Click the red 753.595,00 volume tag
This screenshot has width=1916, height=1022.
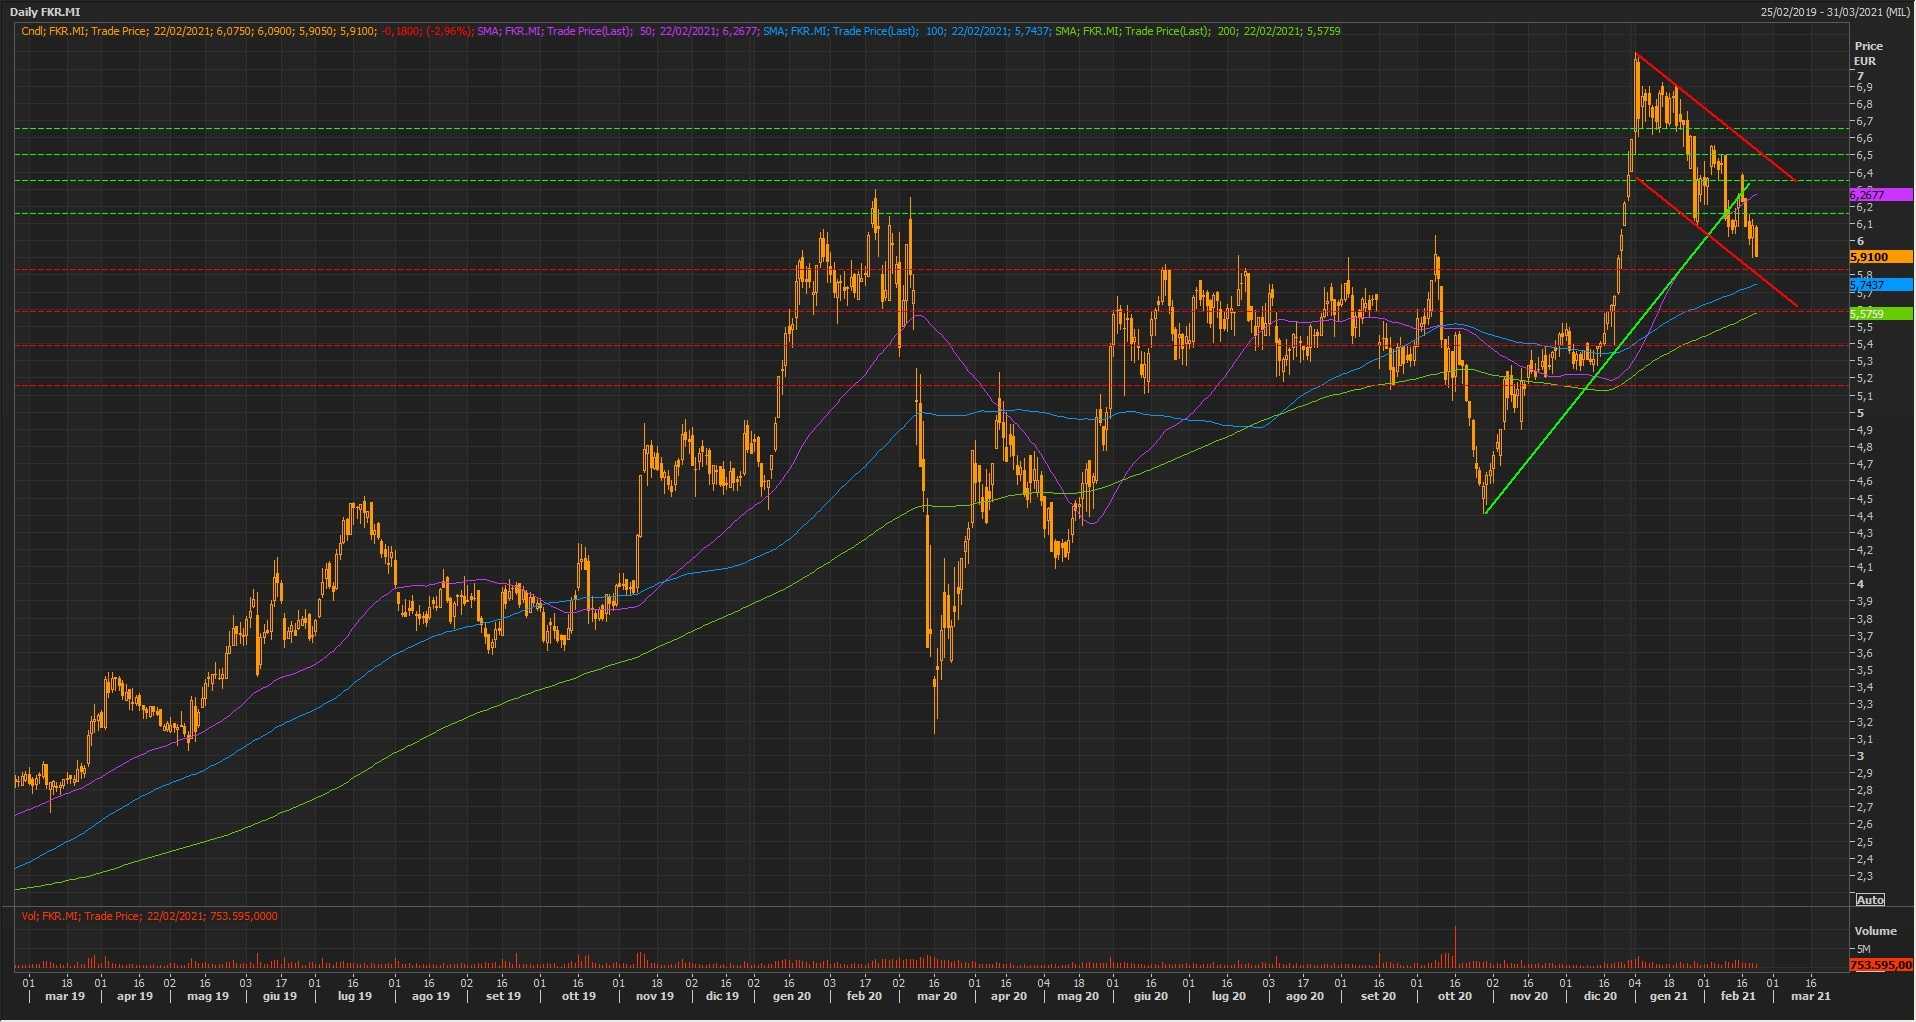(x=1880, y=966)
